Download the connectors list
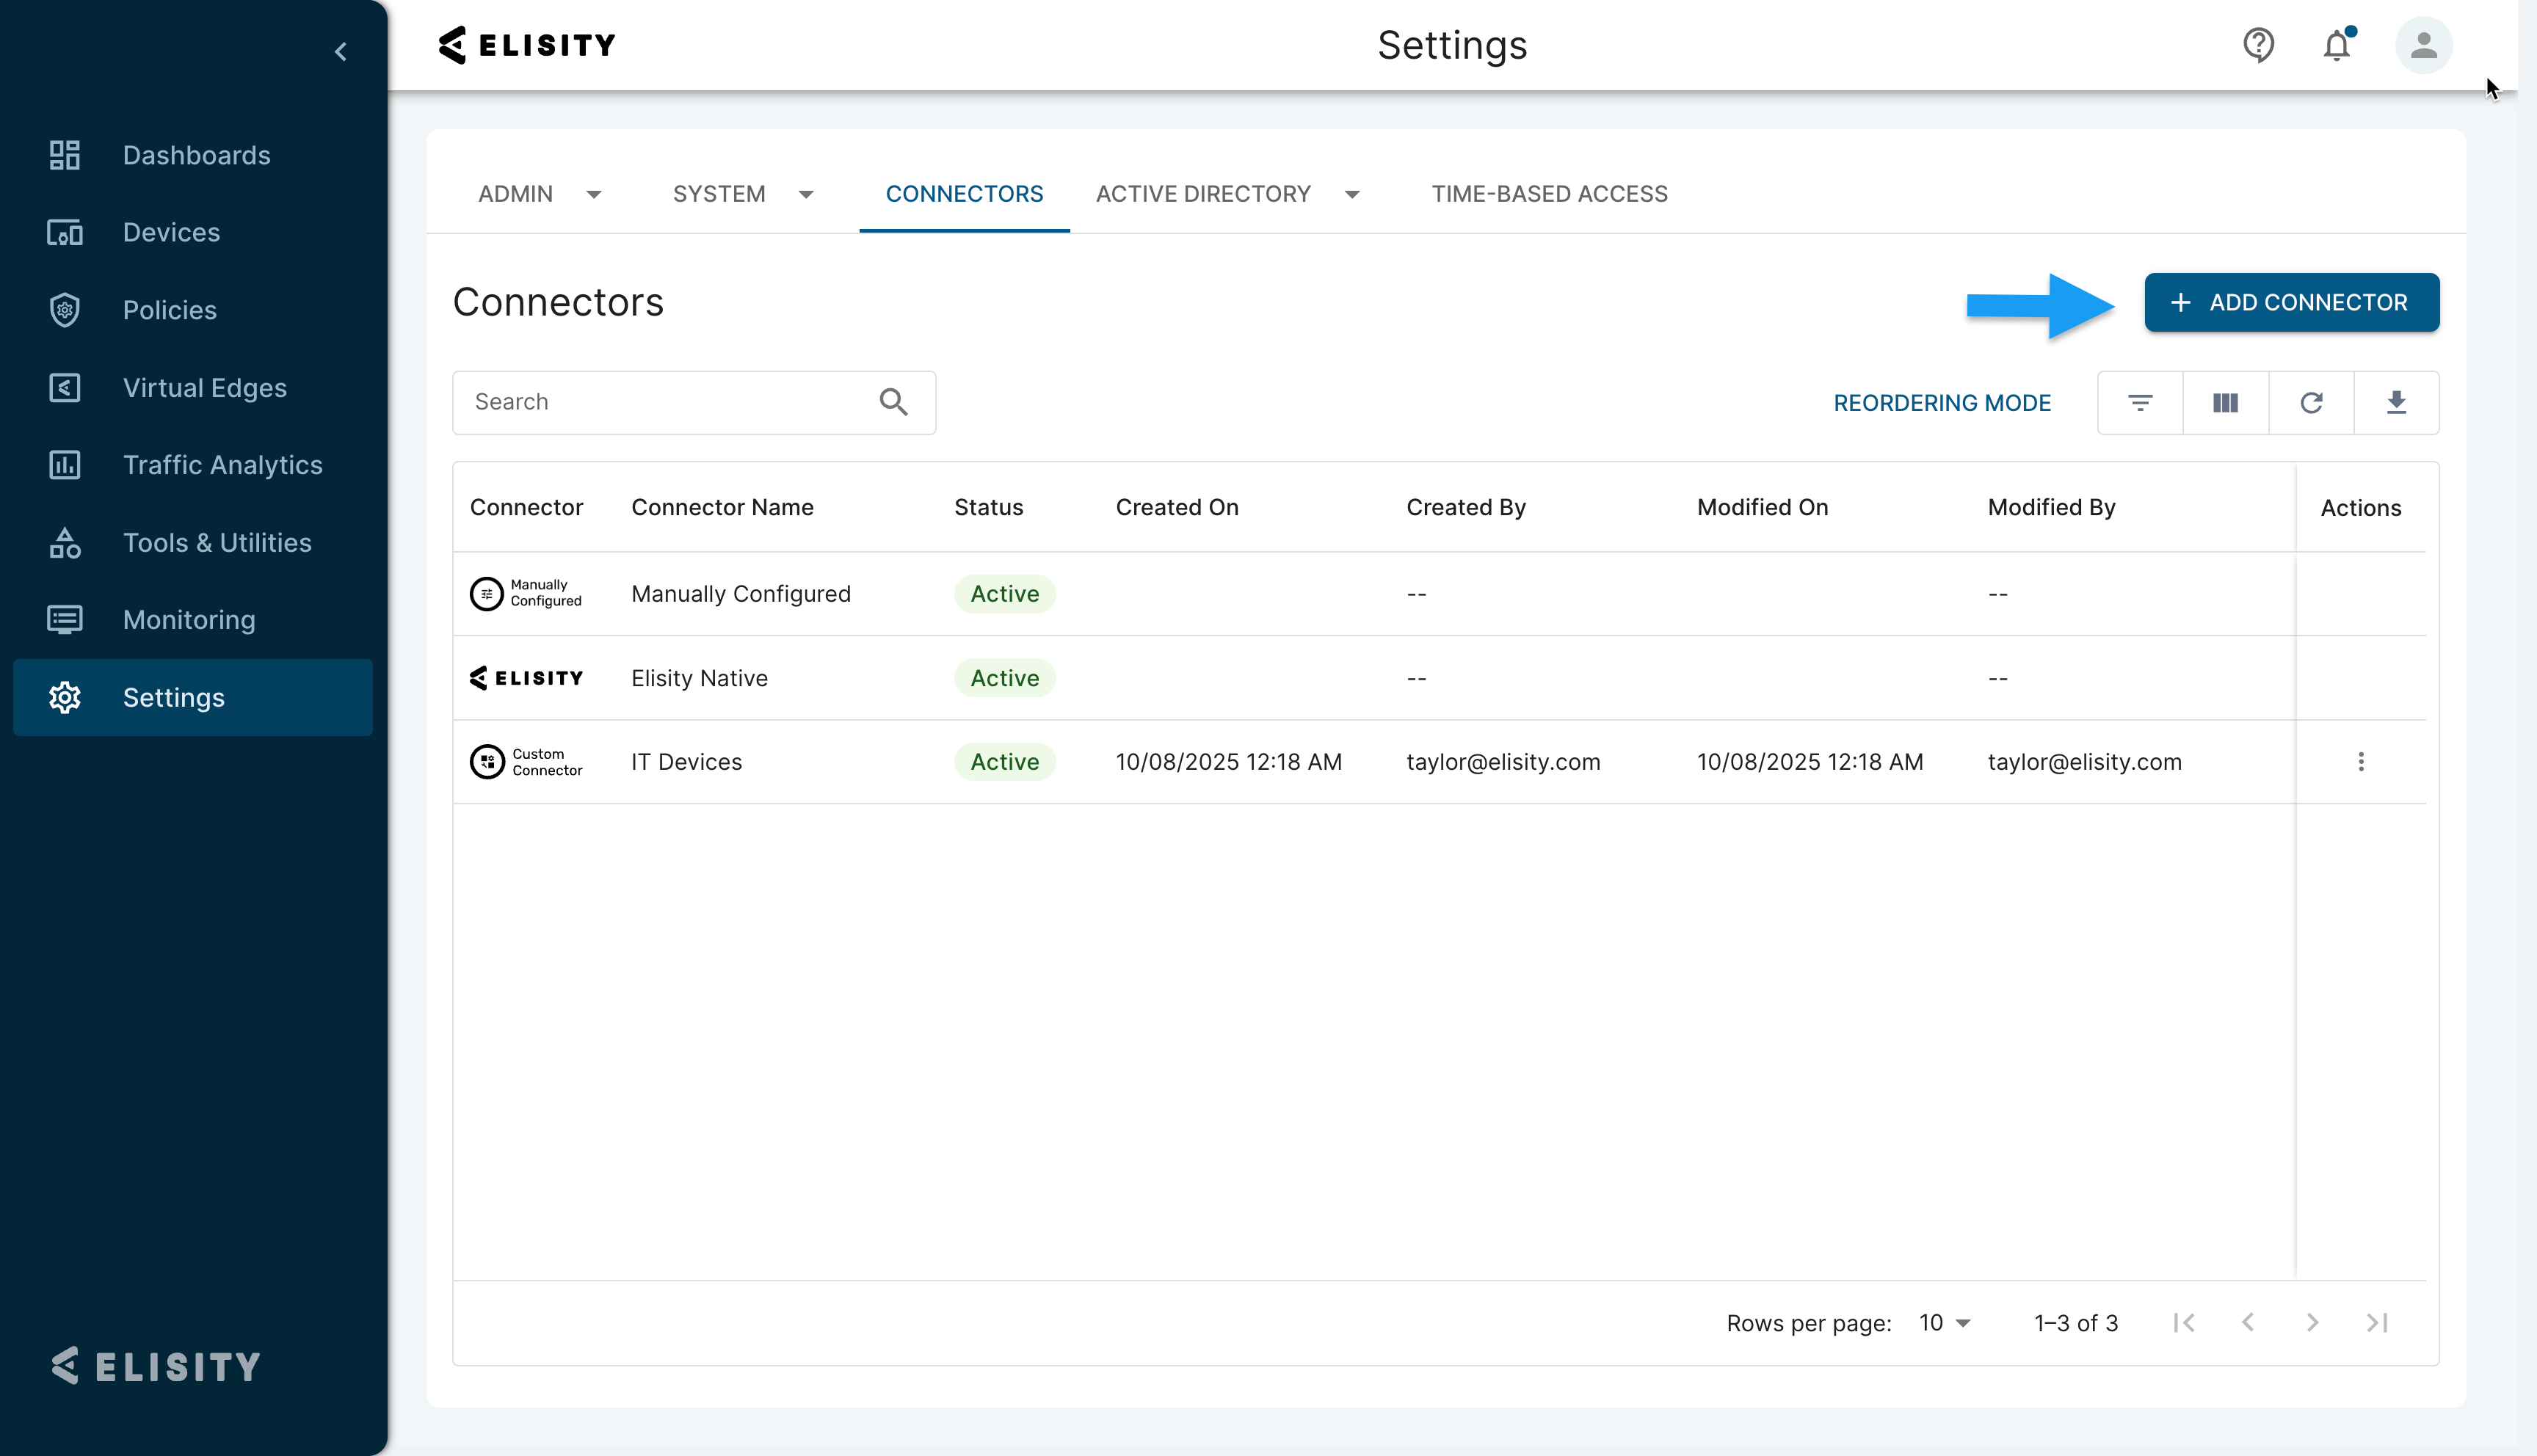2537x1456 pixels. coord(2397,402)
